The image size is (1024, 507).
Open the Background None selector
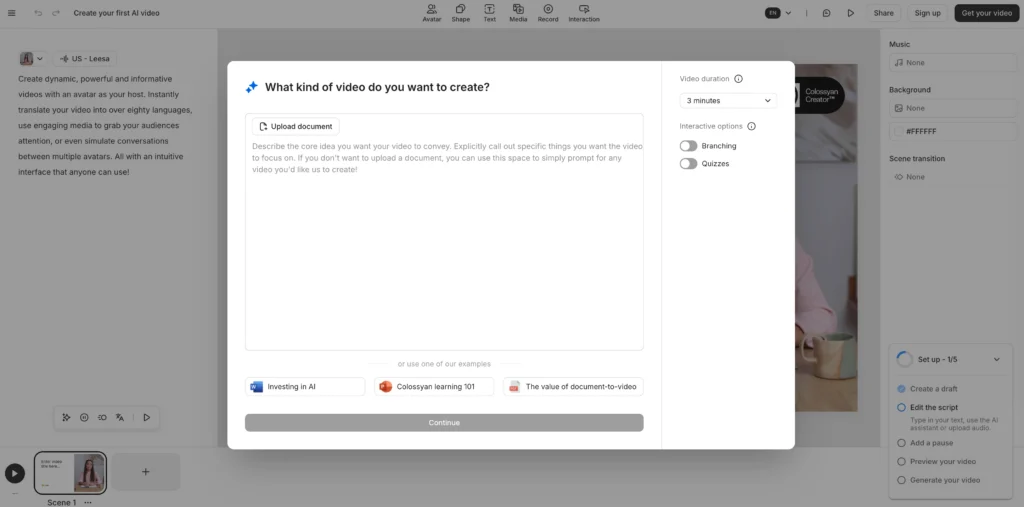point(952,108)
